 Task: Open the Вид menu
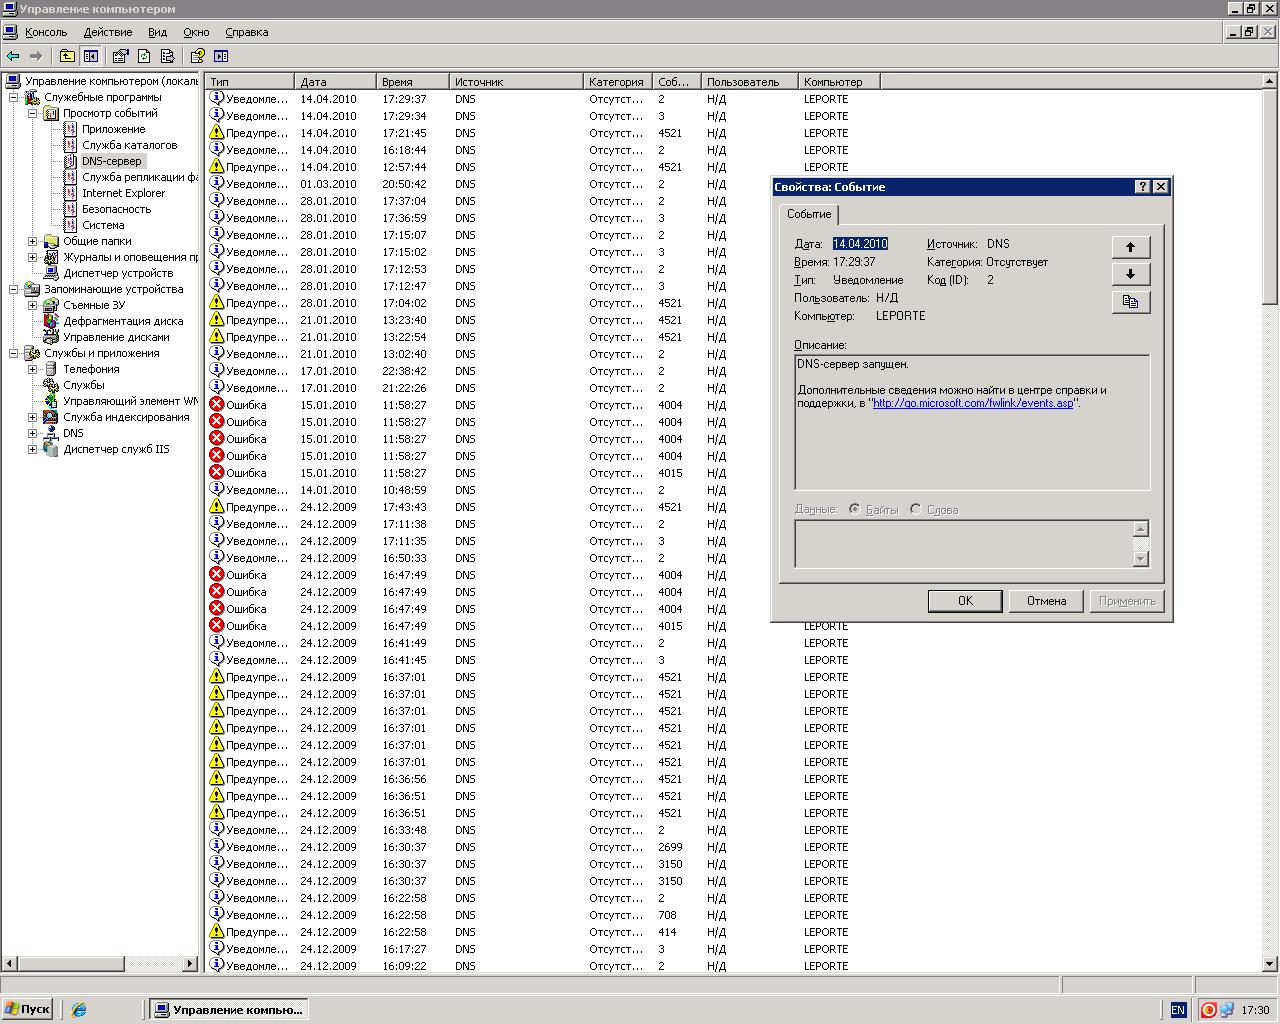click(158, 32)
